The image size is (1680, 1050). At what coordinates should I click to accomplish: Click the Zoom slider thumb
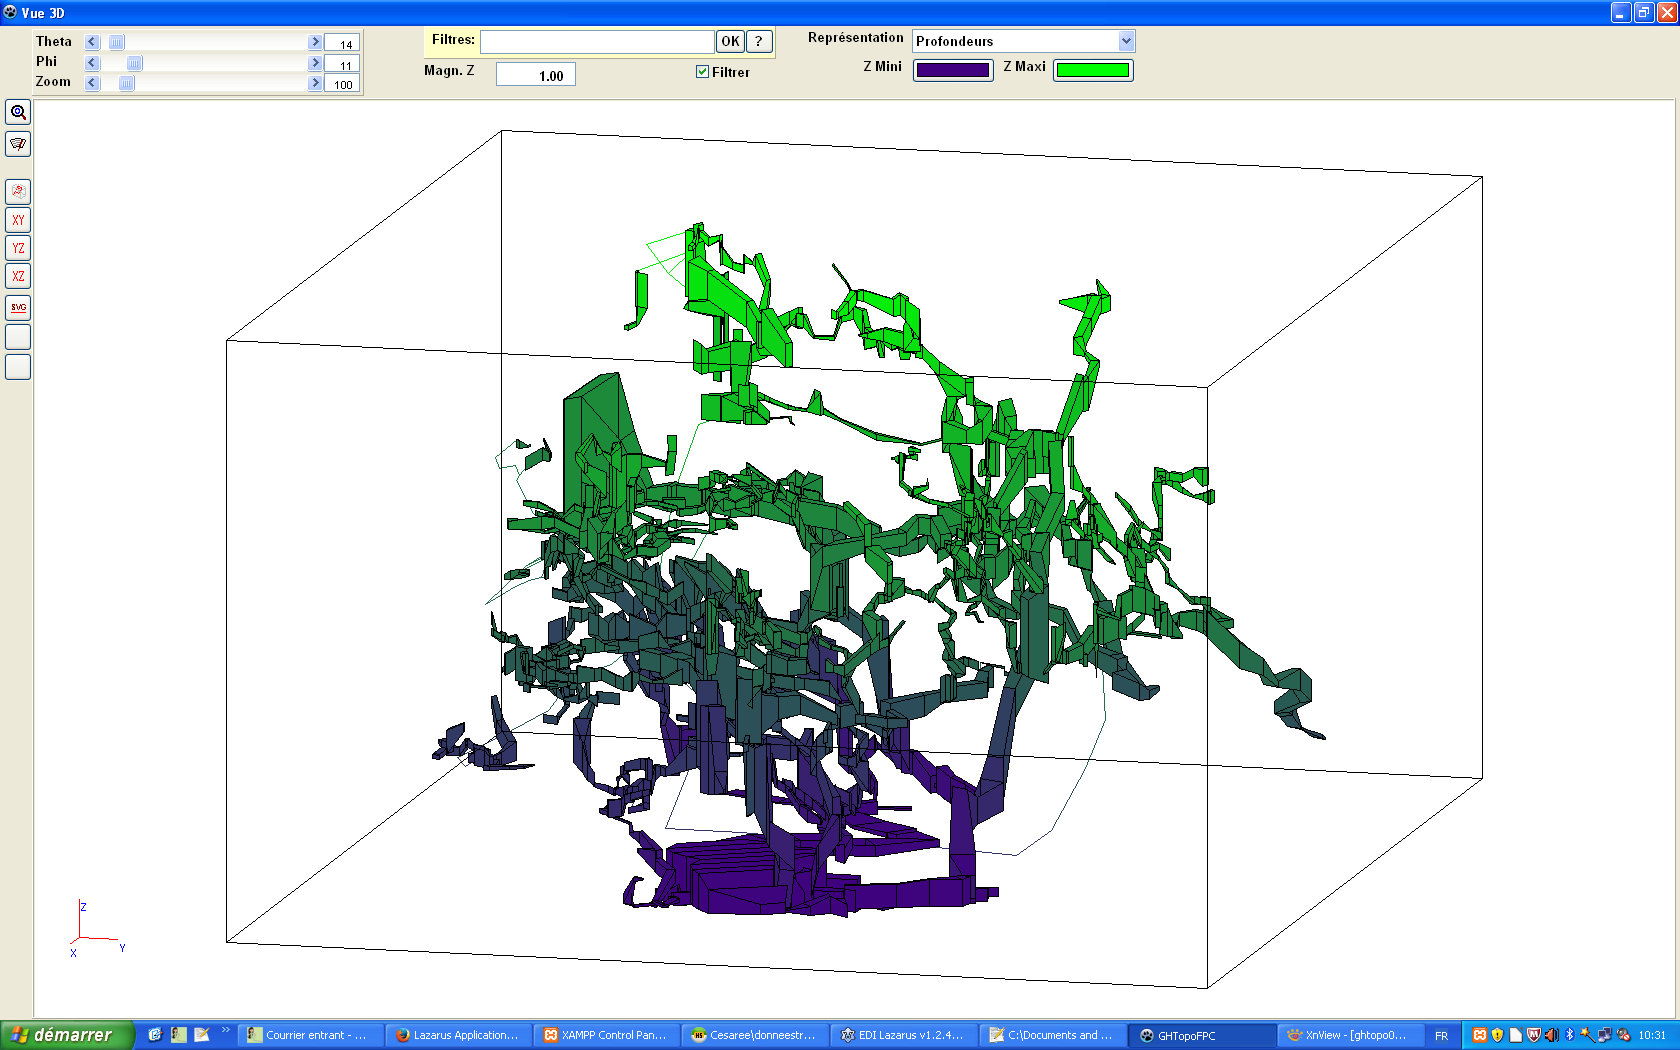point(126,83)
